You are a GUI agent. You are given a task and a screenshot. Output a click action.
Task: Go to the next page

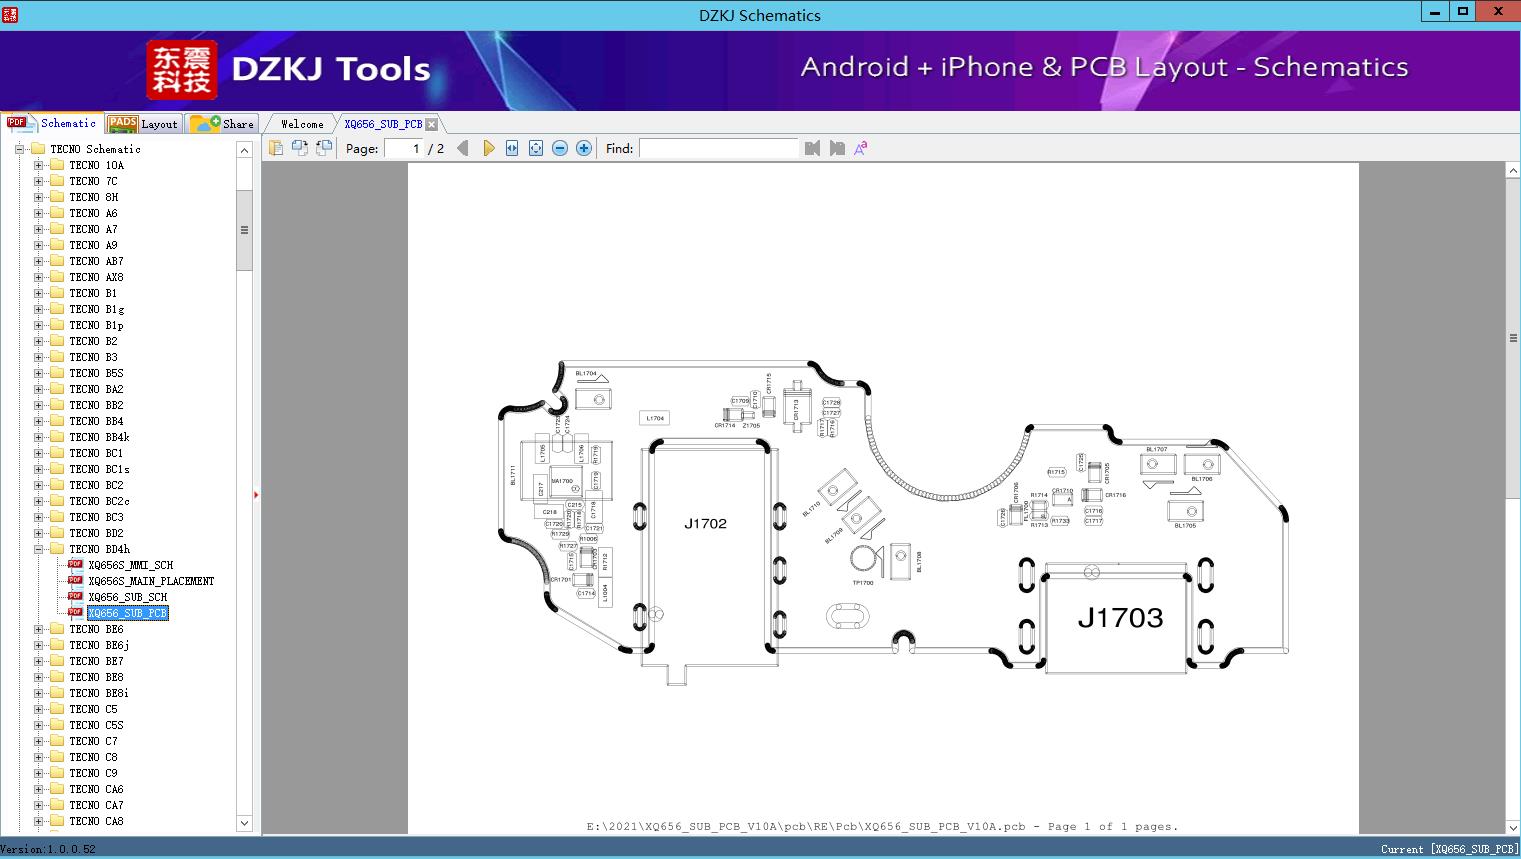(x=488, y=148)
